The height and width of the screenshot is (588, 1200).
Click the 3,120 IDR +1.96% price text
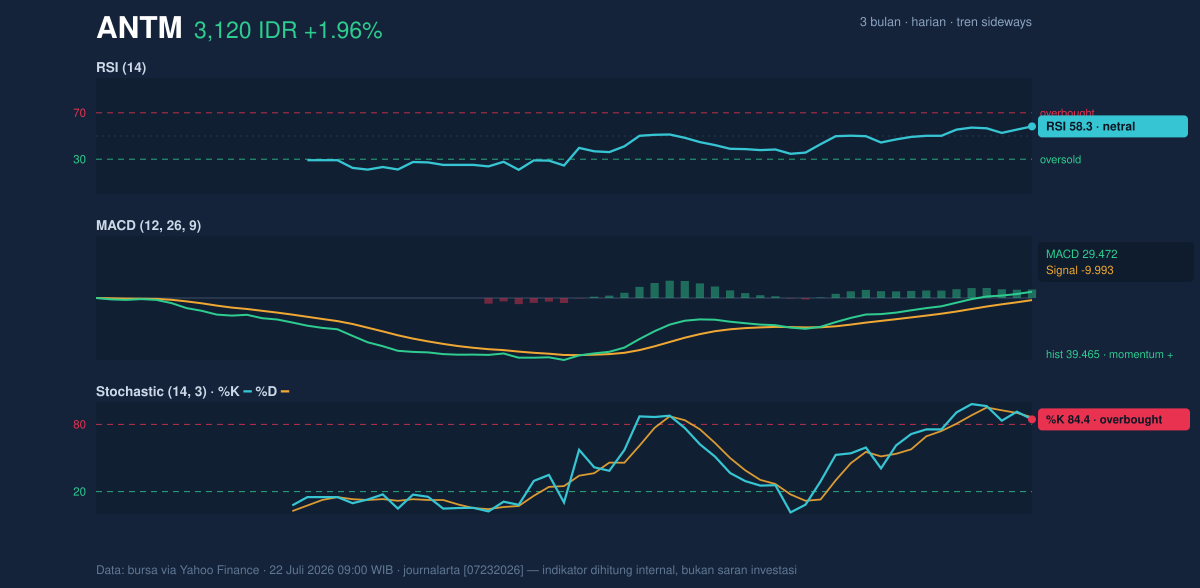coord(288,31)
